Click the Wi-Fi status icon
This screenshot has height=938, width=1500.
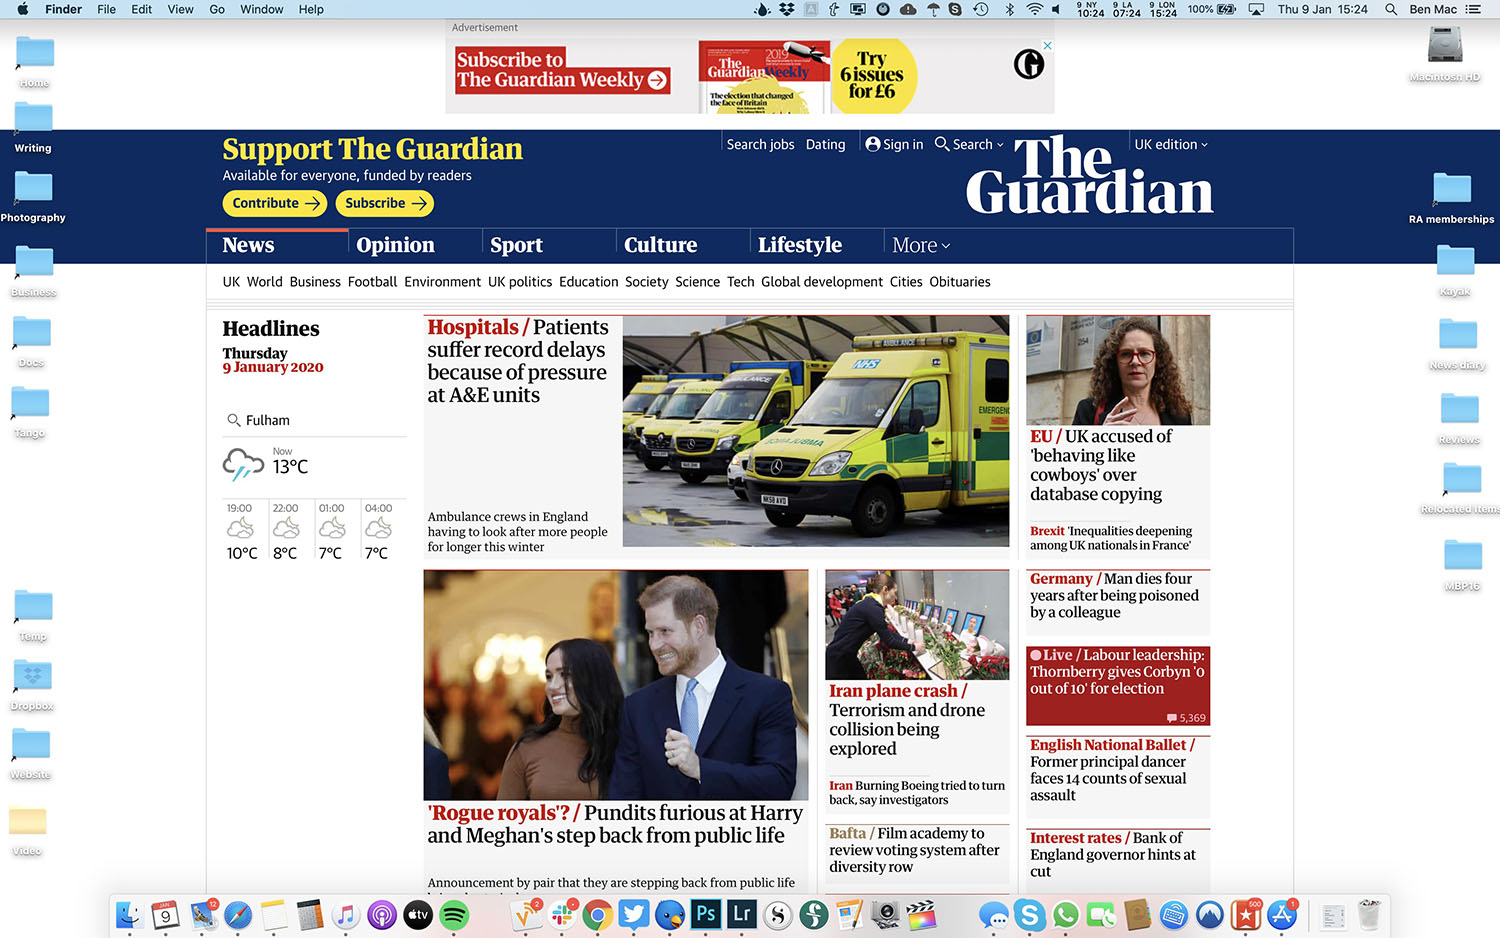[1034, 9]
